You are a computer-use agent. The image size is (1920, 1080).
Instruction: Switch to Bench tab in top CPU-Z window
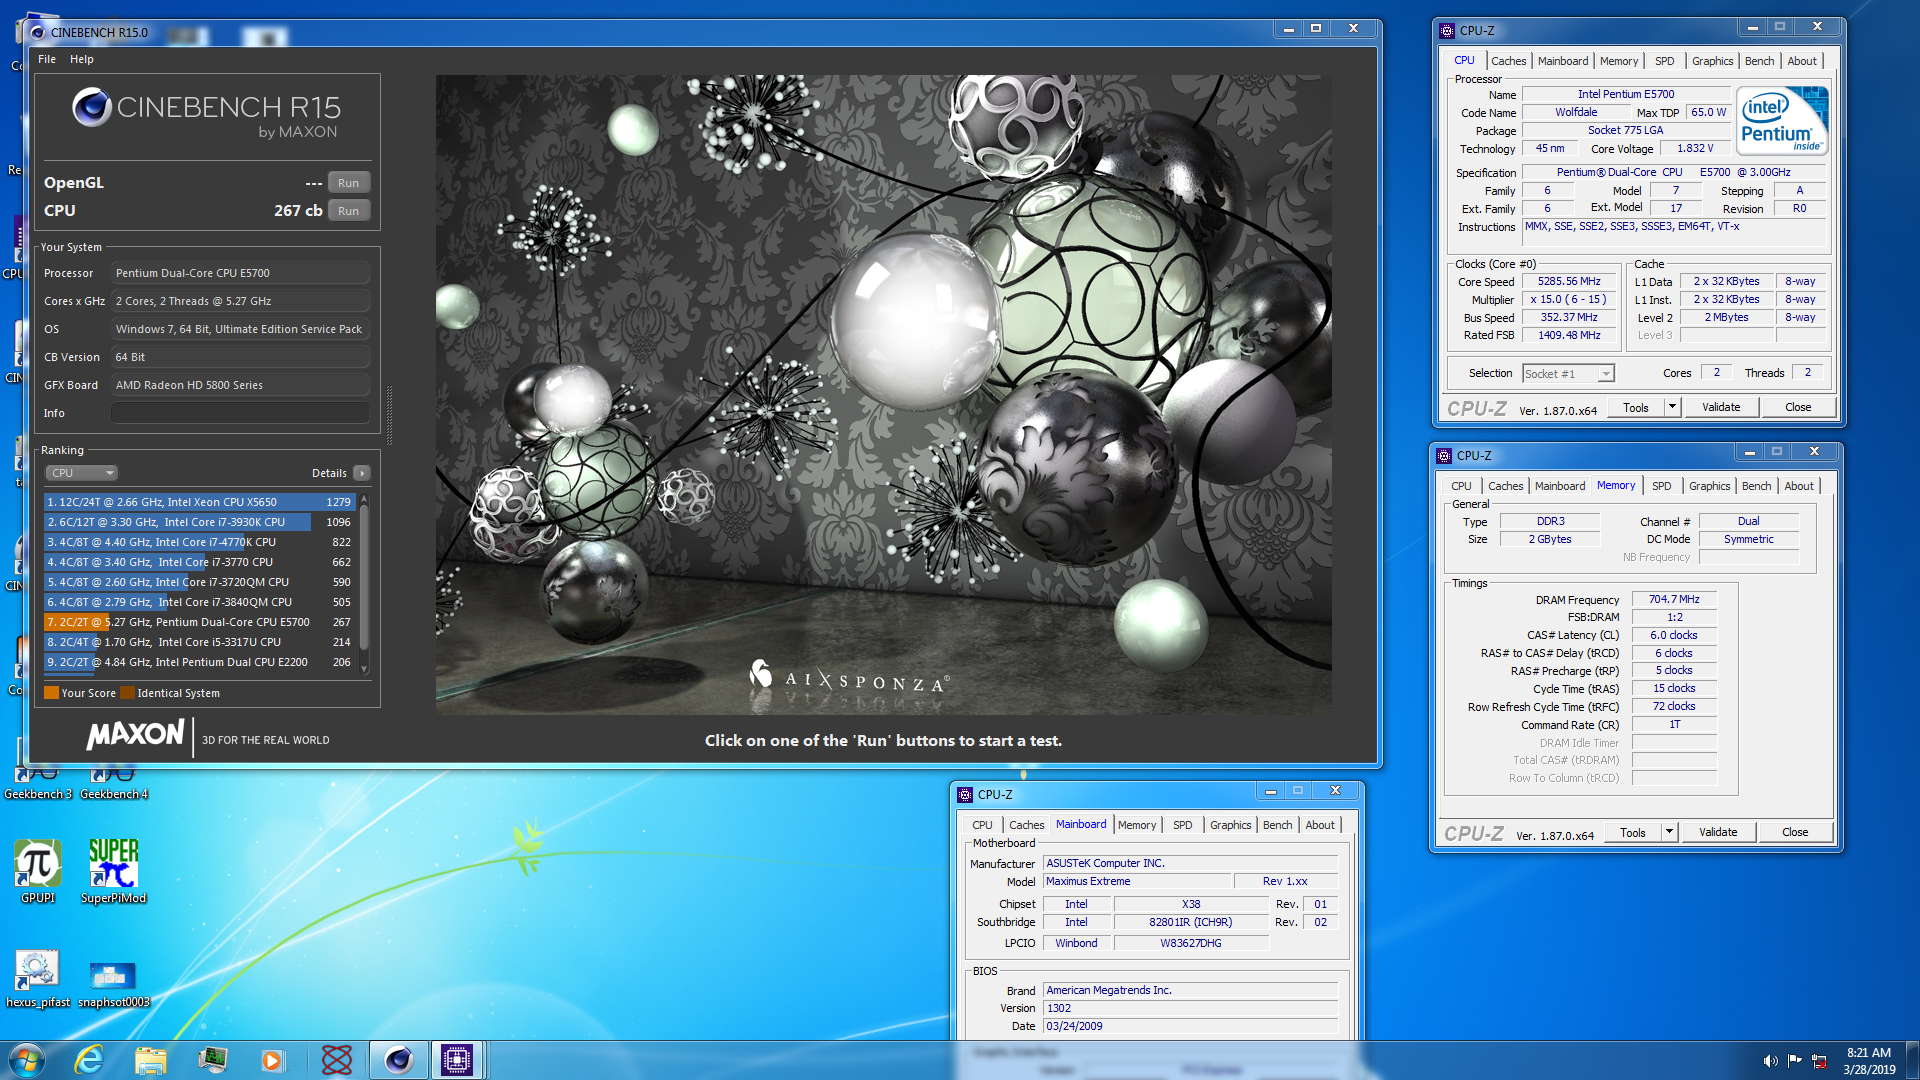[x=1759, y=61]
